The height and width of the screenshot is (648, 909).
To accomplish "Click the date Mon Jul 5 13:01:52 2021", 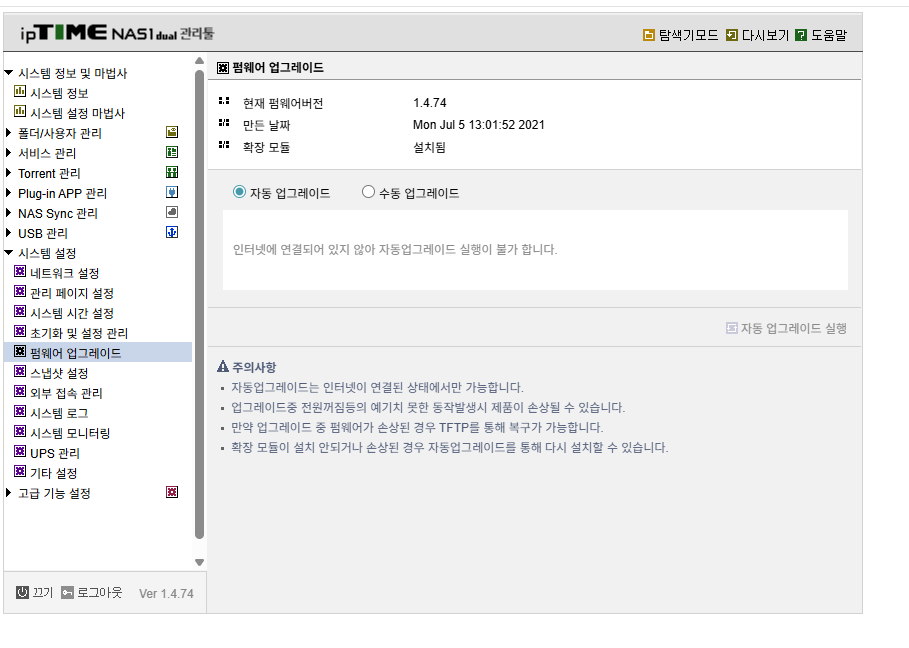I will click(479, 125).
